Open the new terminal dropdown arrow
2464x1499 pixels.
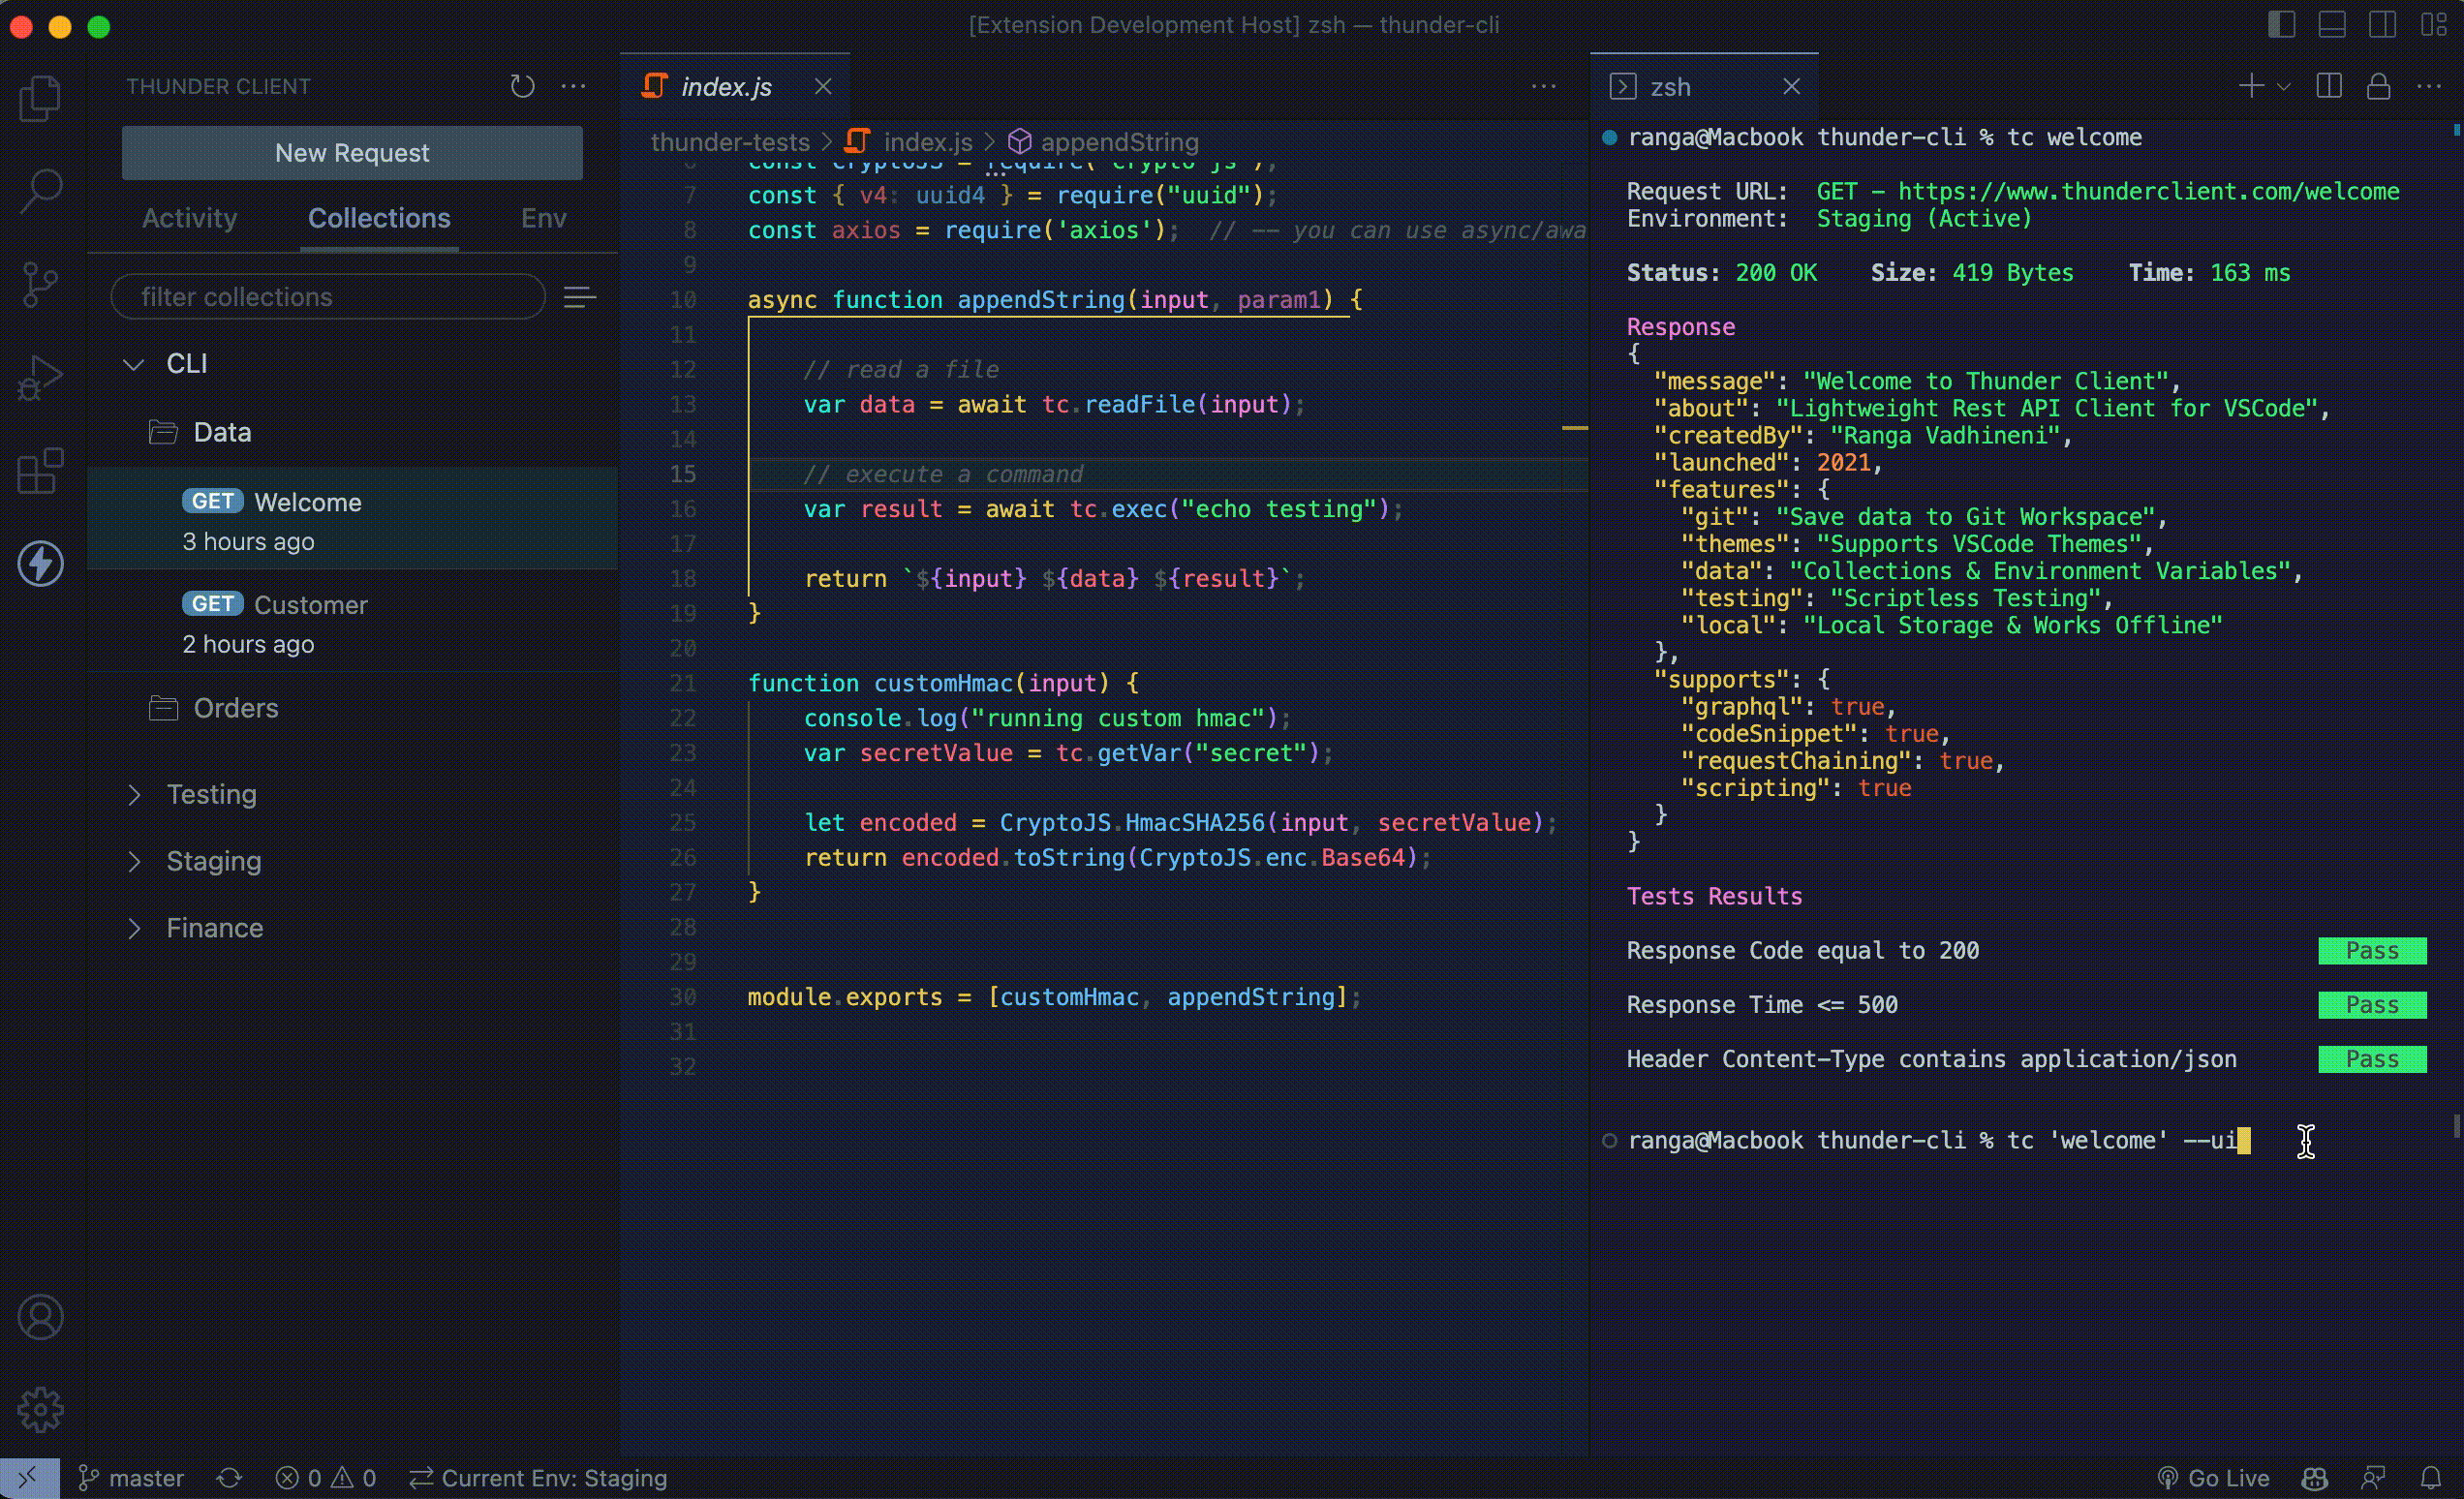tap(2284, 87)
